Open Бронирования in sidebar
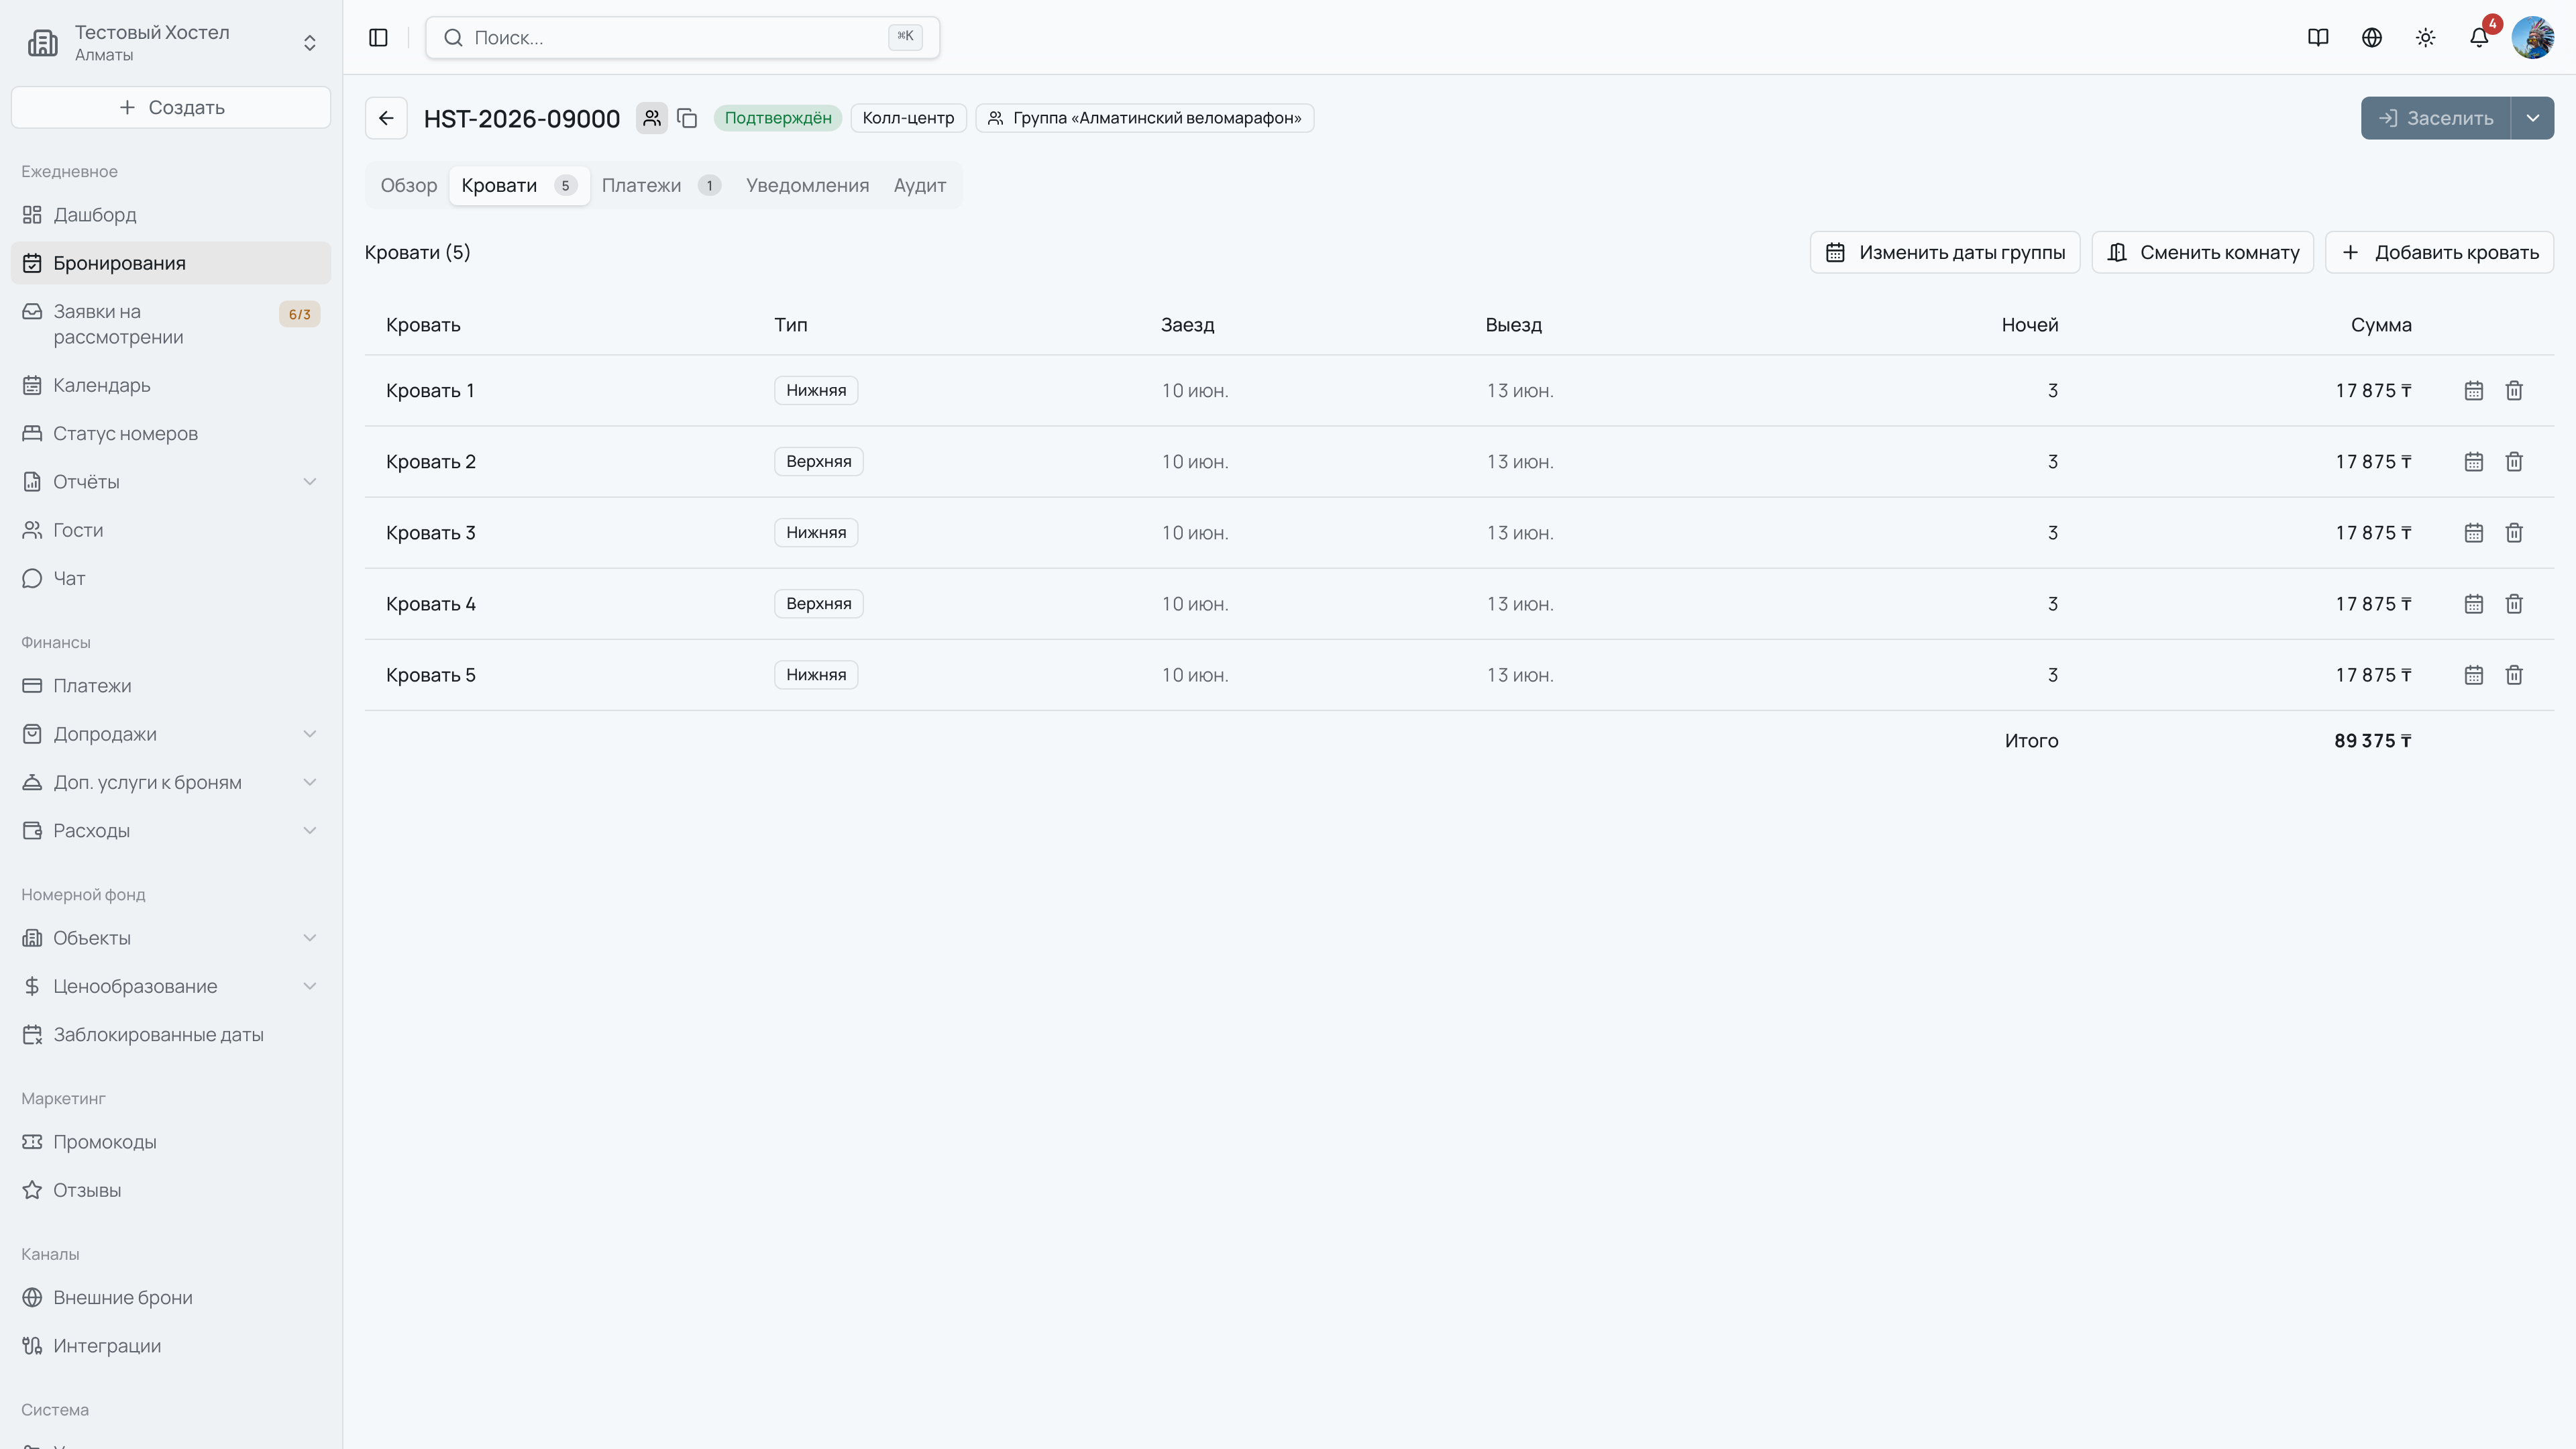2576x1449 pixels. point(171,263)
